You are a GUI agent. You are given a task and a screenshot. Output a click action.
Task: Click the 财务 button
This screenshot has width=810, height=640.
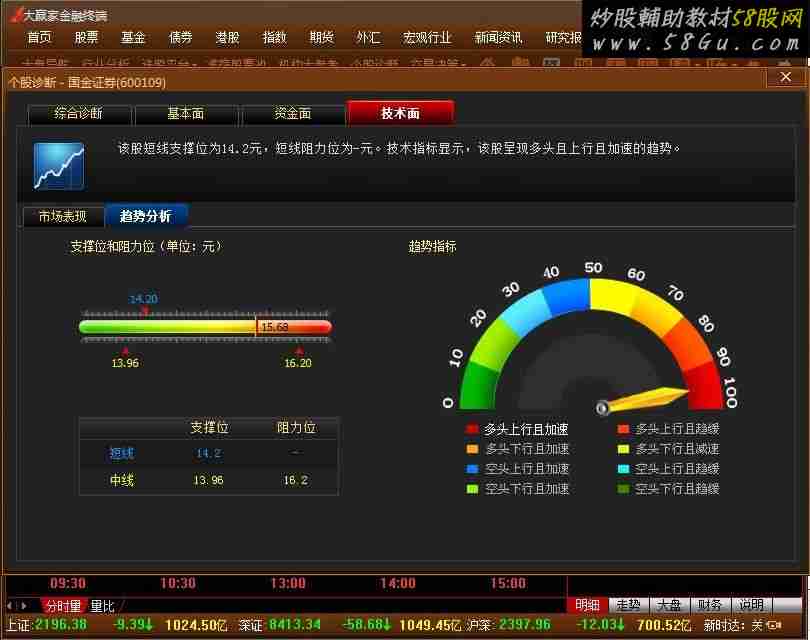[x=710, y=605]
